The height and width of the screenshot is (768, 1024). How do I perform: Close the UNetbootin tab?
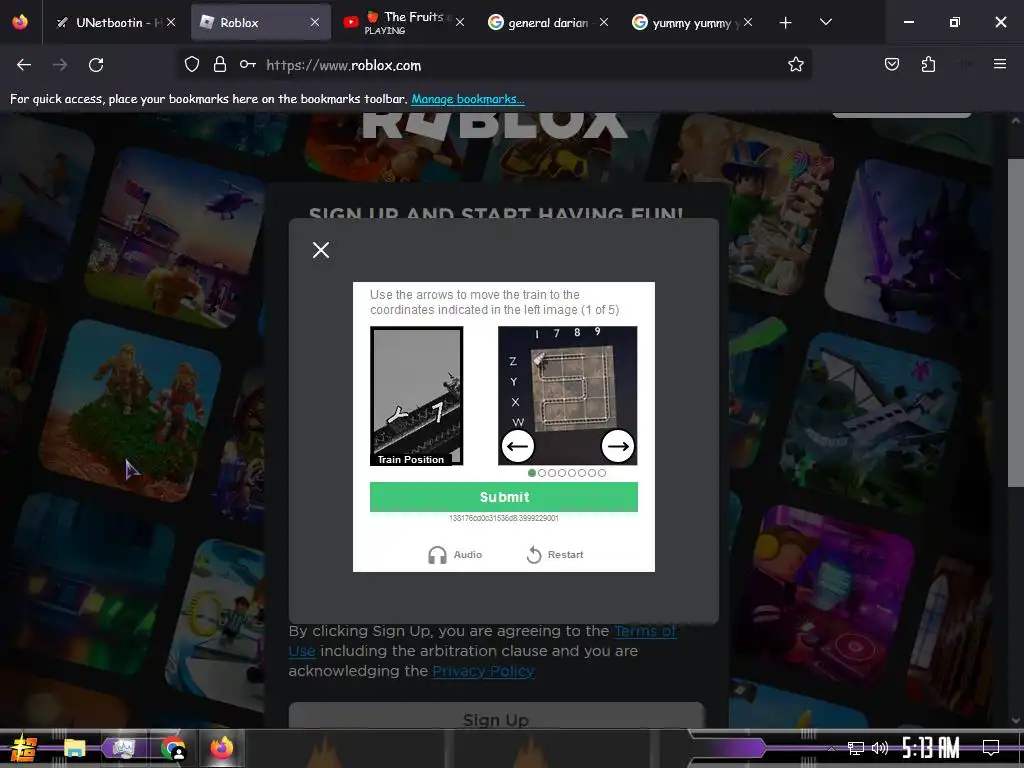(171, 23)
